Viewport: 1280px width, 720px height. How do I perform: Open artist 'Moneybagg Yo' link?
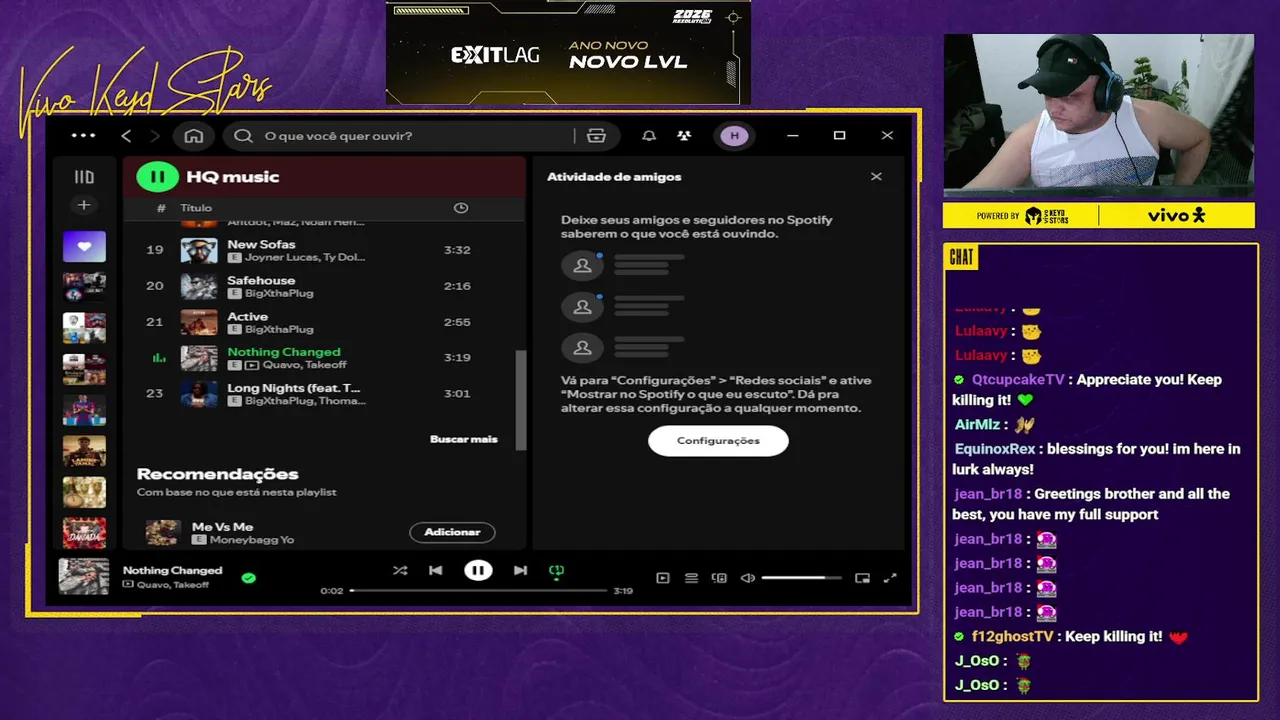[252, 540]
